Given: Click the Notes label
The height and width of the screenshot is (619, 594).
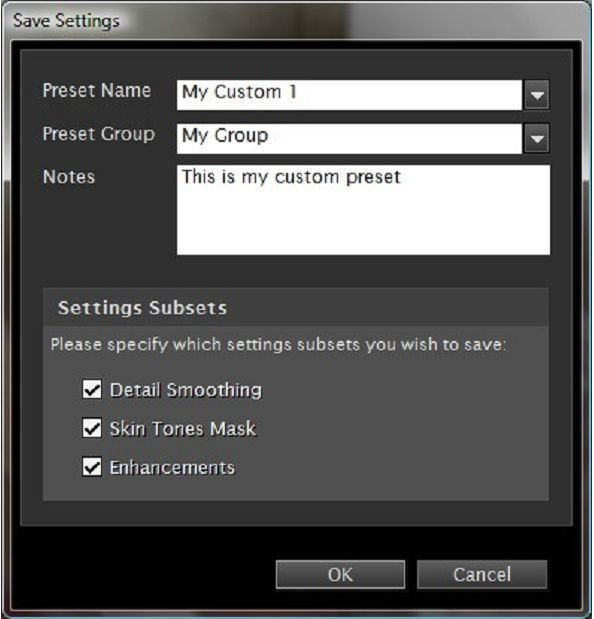Looking at the screenshot, I should (69, 176).
